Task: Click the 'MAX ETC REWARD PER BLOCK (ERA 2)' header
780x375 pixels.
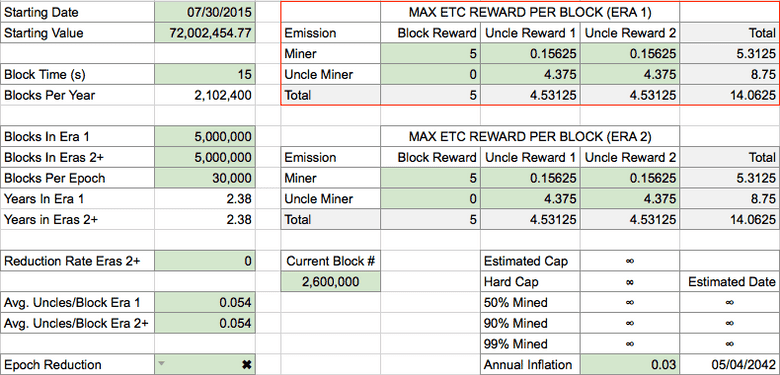Action: [530, 136]
